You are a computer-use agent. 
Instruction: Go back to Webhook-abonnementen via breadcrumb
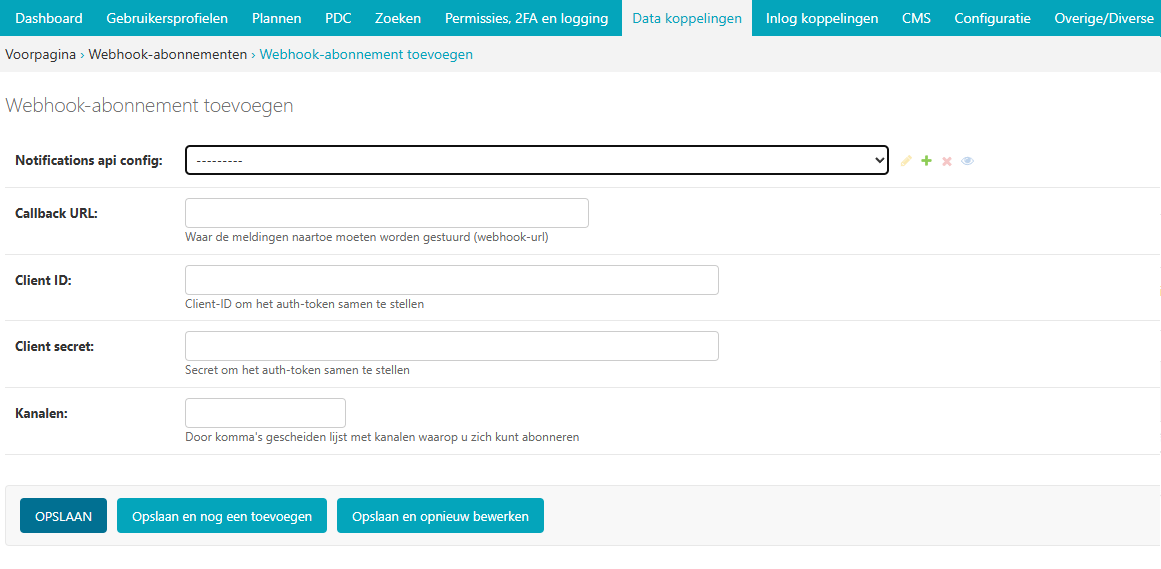[167, 55]
